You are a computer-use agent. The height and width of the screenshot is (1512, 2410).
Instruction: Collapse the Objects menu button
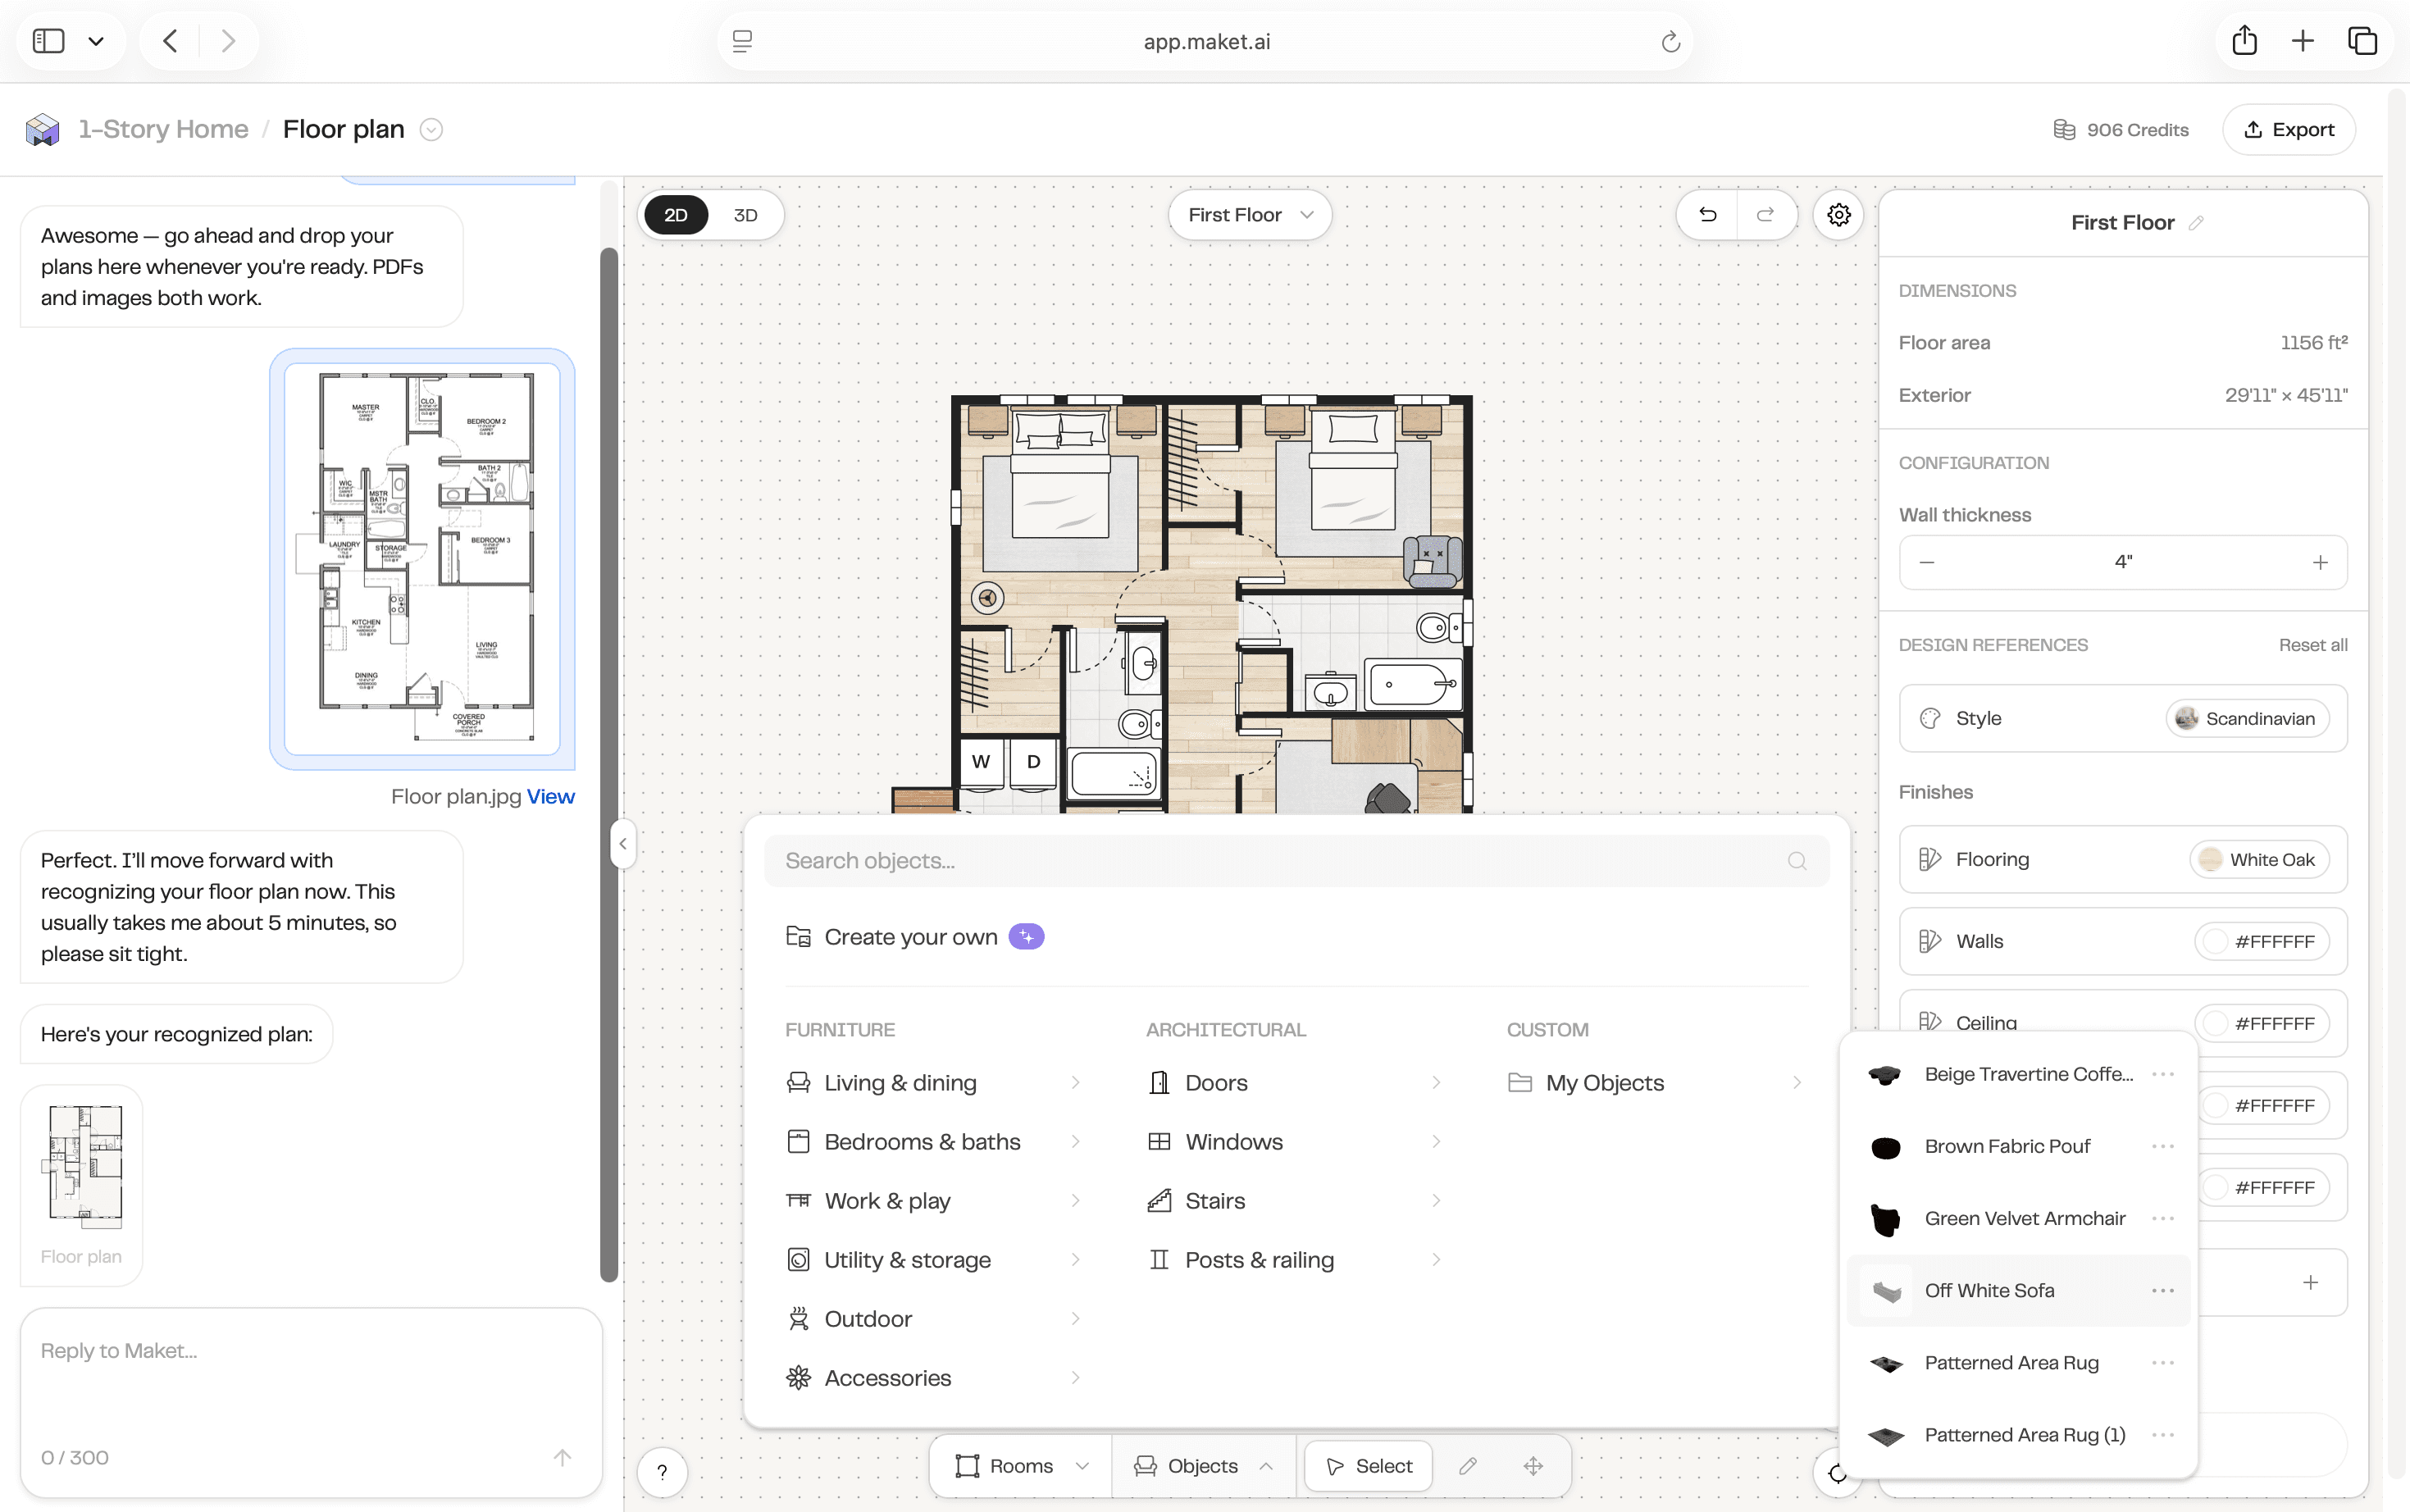[x=1203, y=1466]
